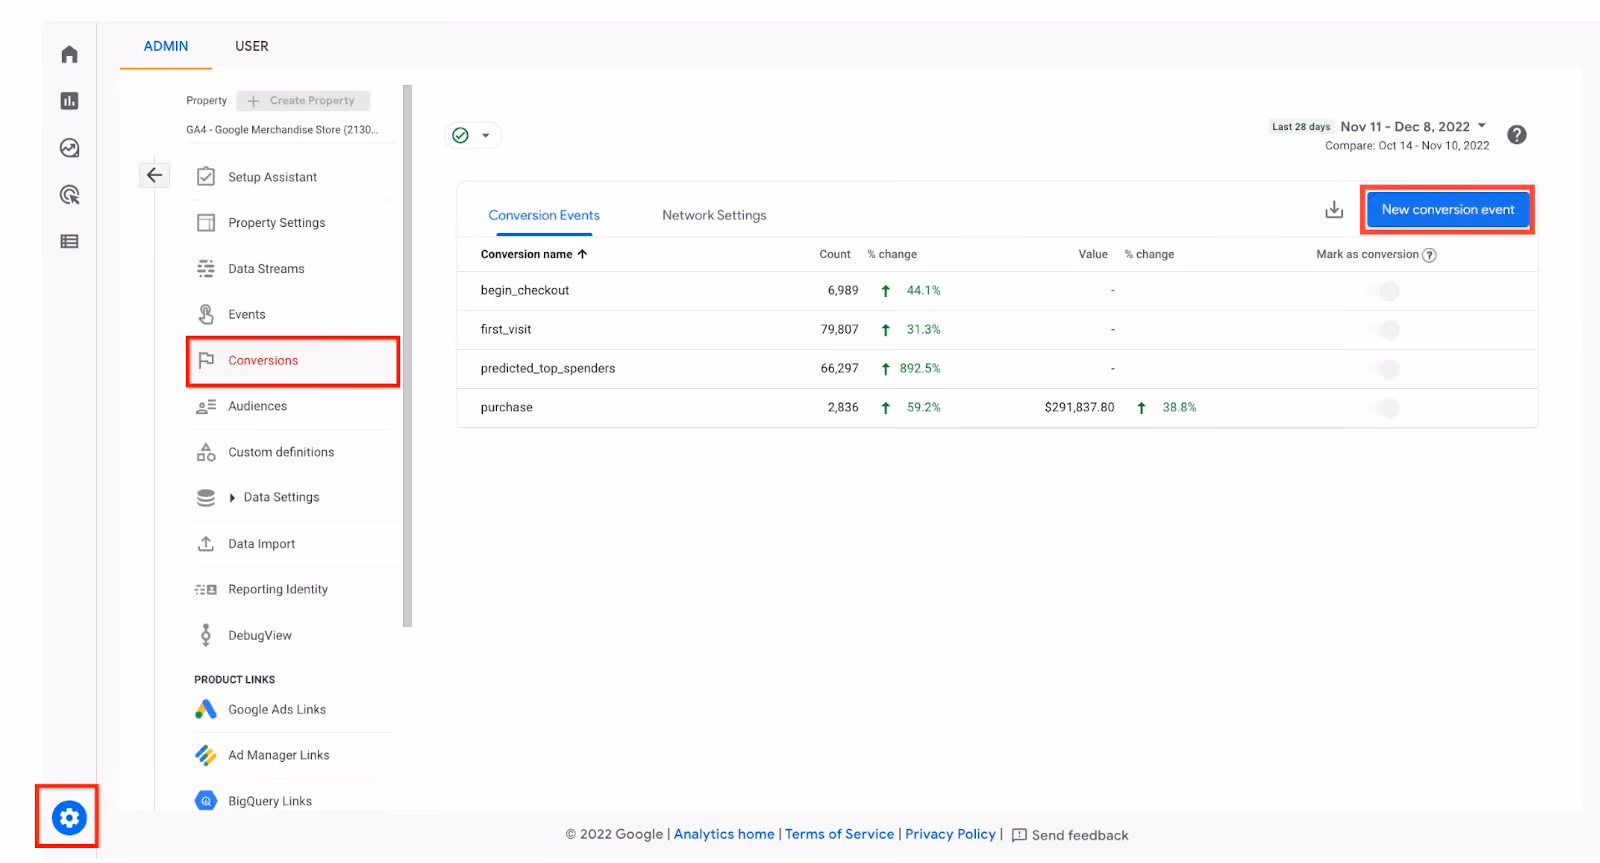Open the Reports bar chart icon
The height and width of the screenshot is (863, 1600).
click(69, 101)
